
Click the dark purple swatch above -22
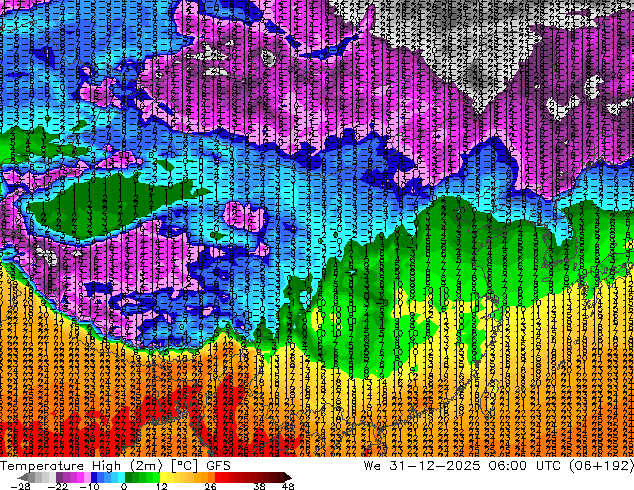tap(59, 477)
